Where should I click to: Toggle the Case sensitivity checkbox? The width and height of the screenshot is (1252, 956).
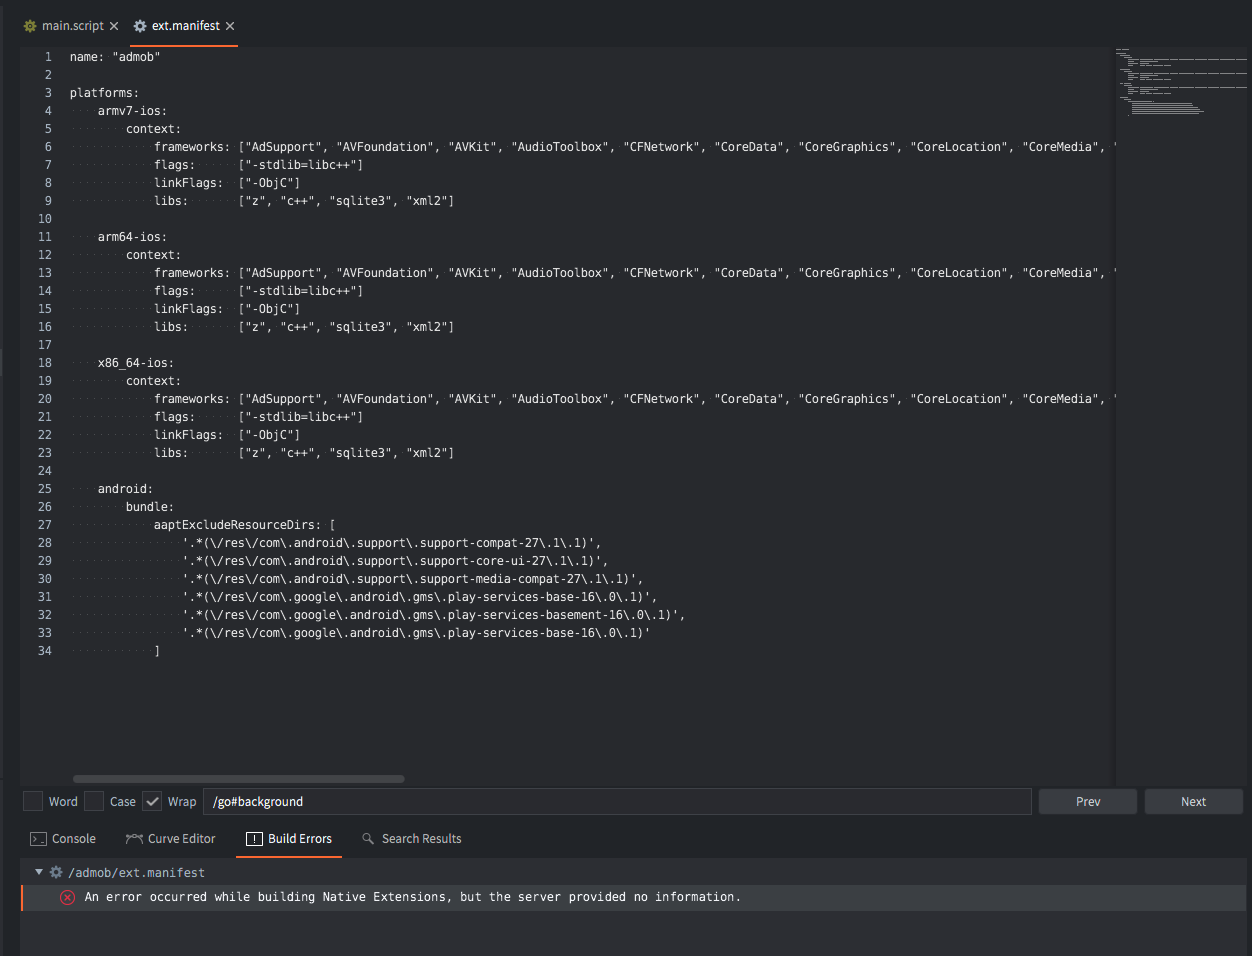[94, 801]
